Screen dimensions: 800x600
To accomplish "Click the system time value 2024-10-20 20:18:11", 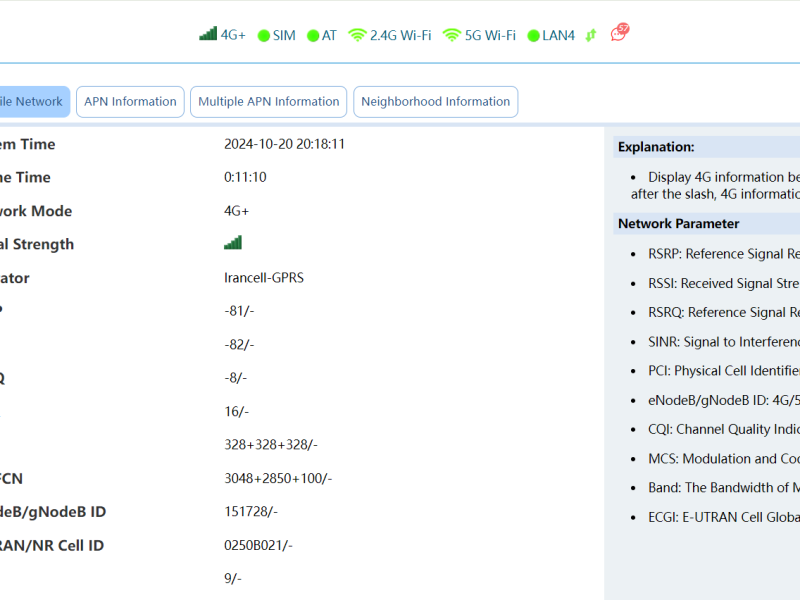I will click(x=284, y=144).
